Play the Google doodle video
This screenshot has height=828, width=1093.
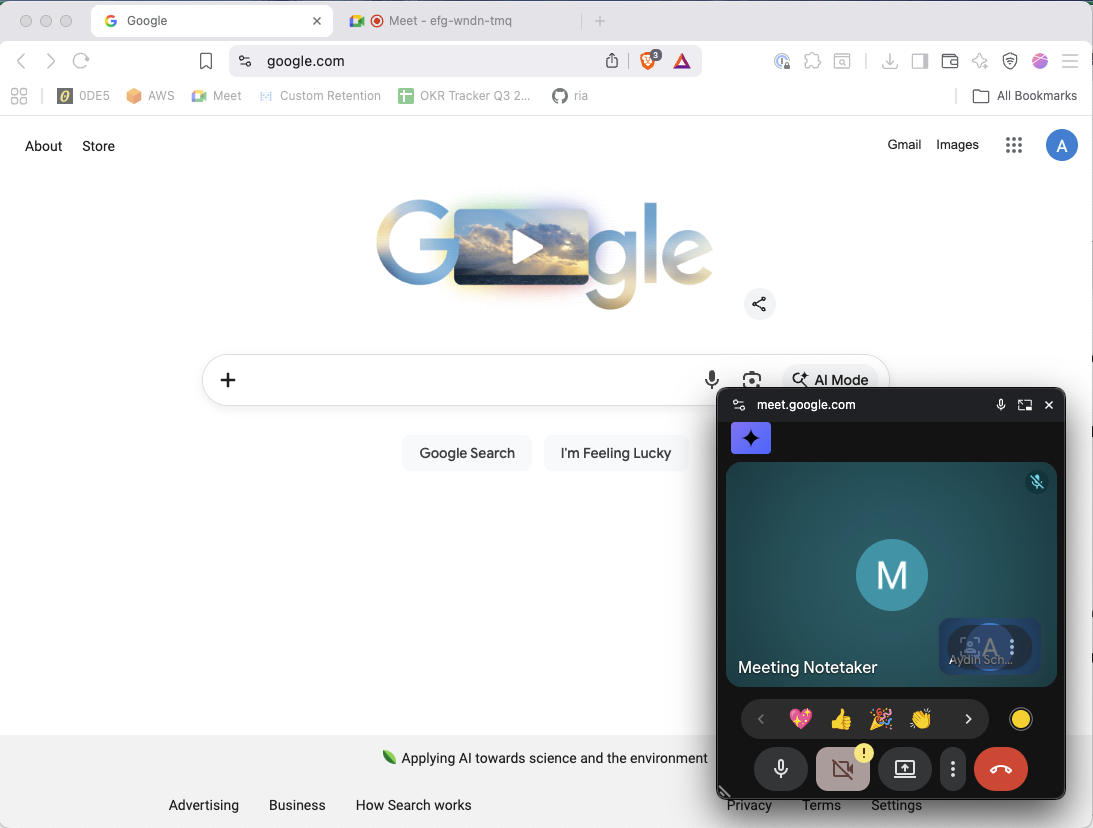(x=526, y=247)
